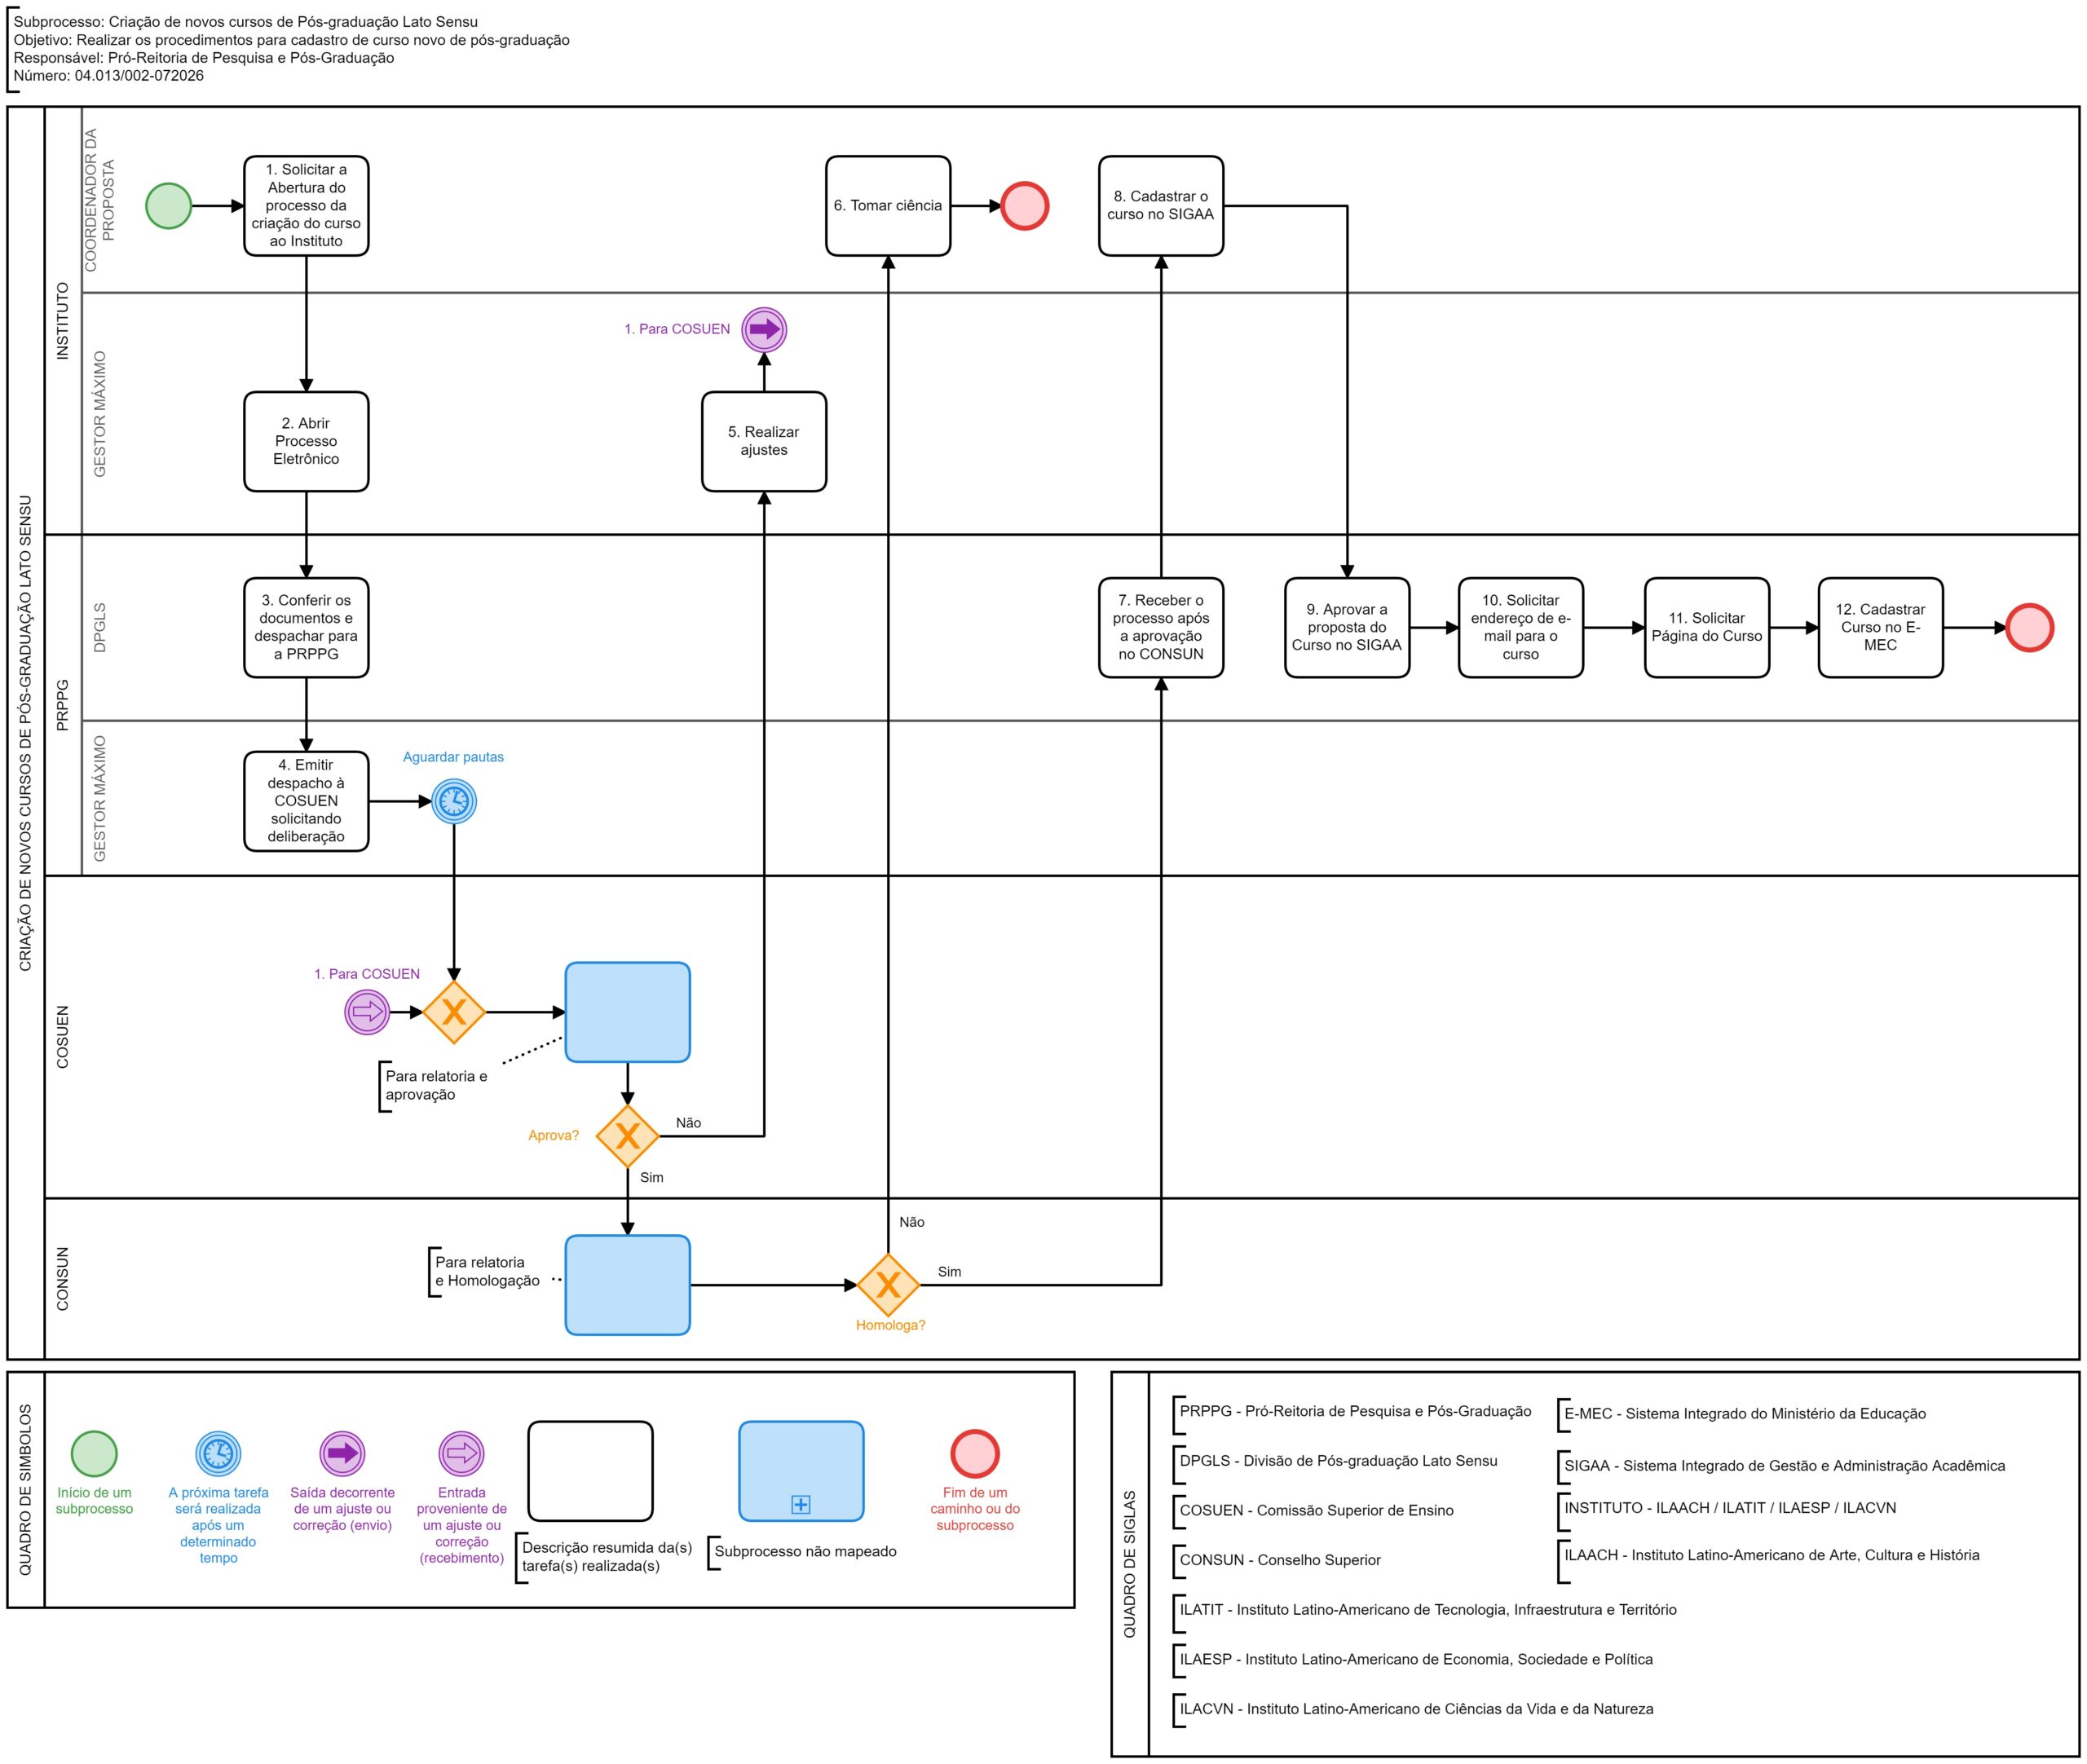Select task 11 Solicitar Página do Curso
2087x1764 pixels.
(x=1707, y=628)
